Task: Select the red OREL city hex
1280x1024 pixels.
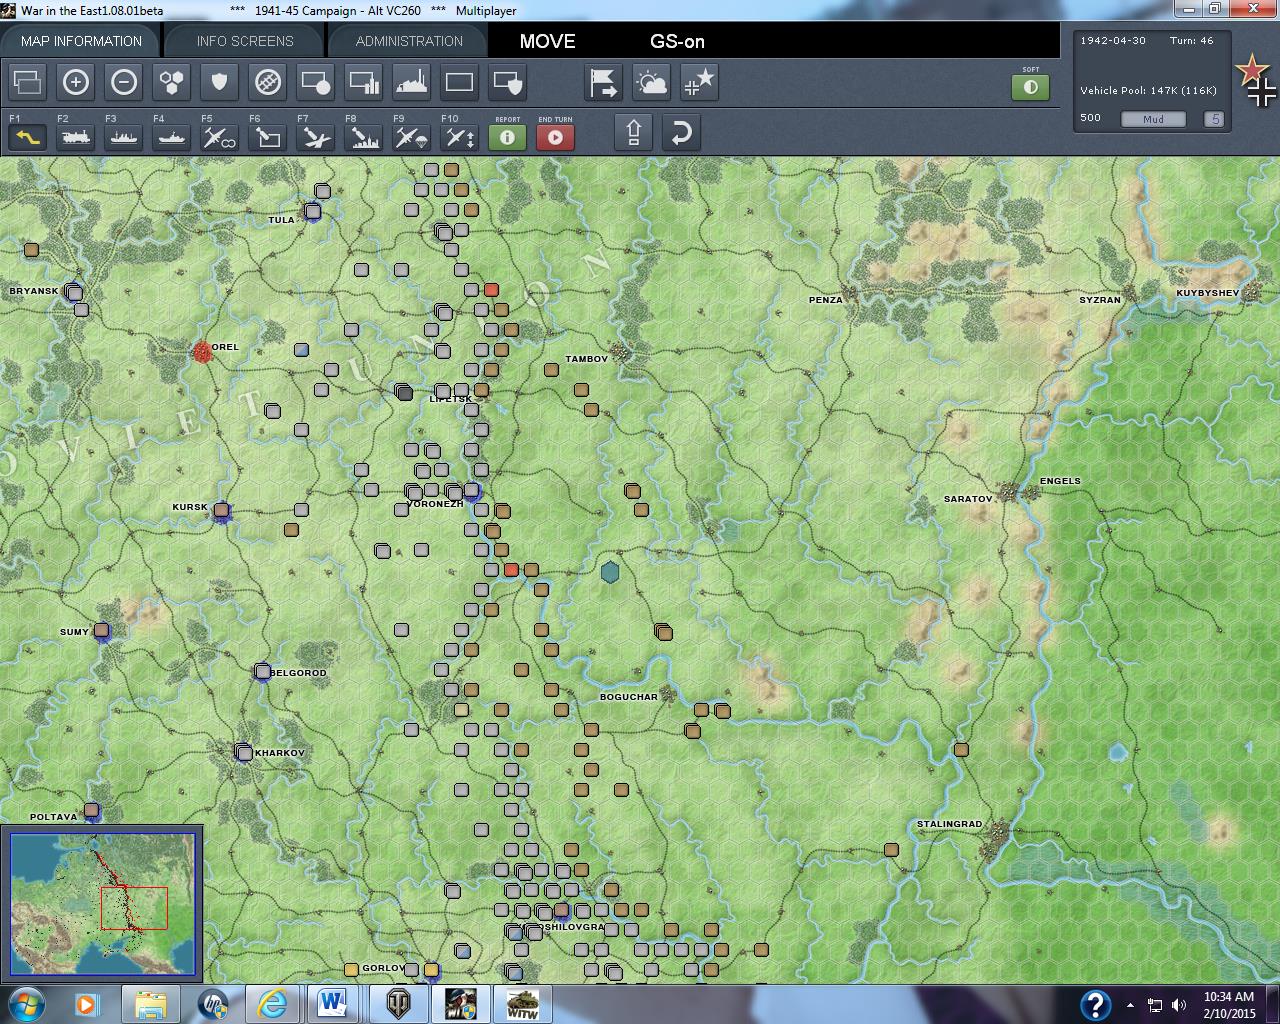Action: tap(203, 351)
